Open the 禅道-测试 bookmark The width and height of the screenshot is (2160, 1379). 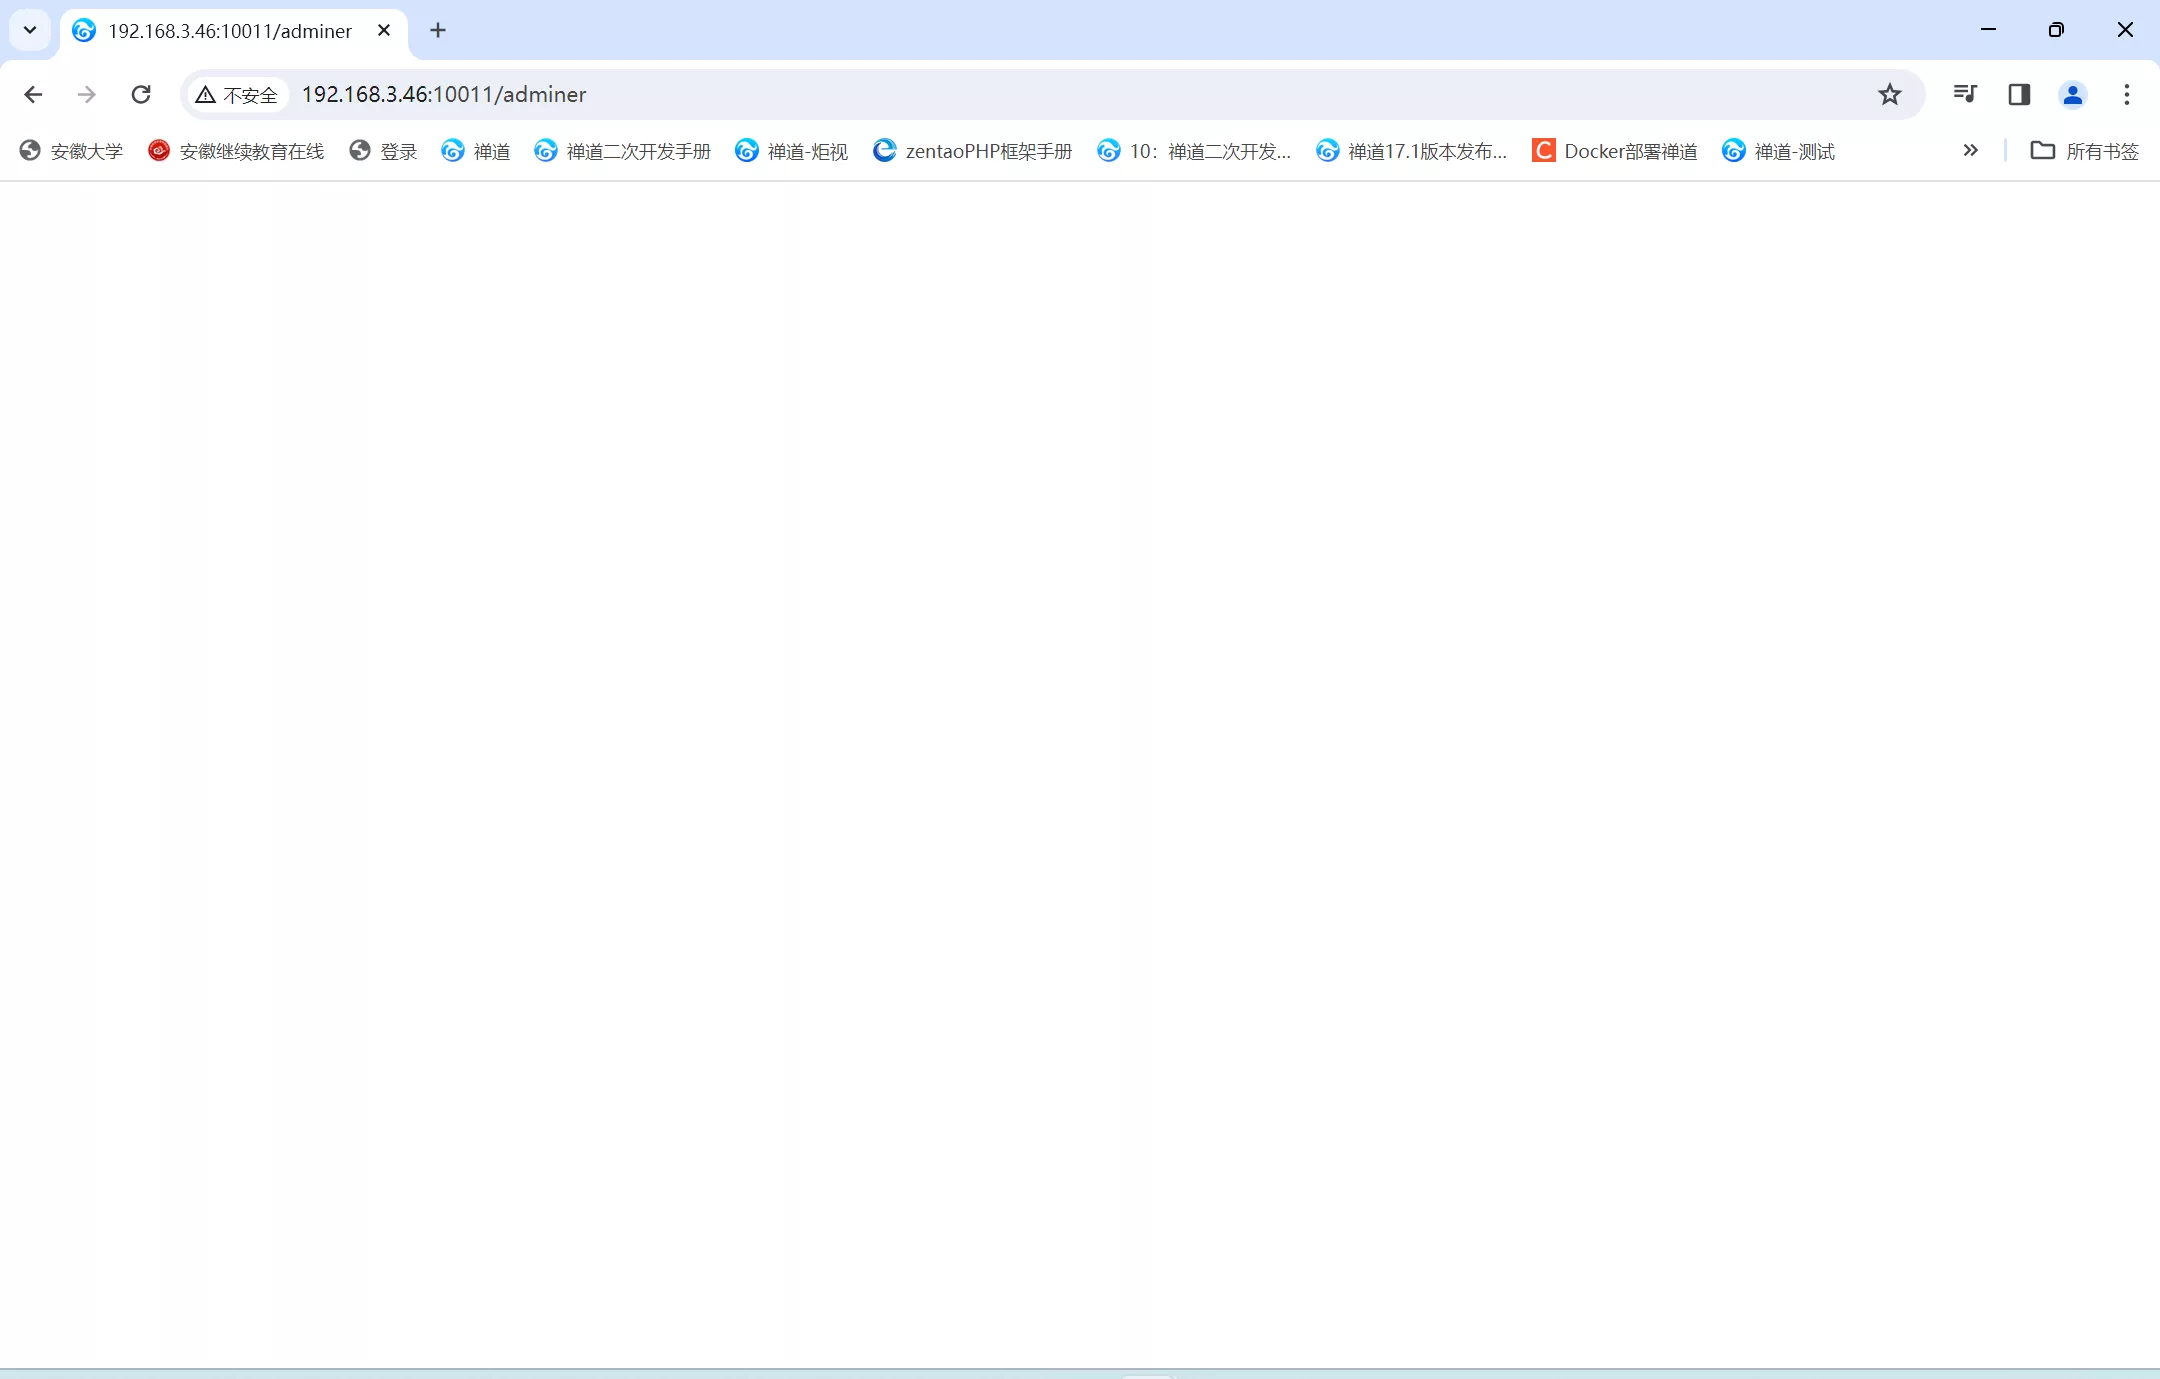tap(1779, 151)
